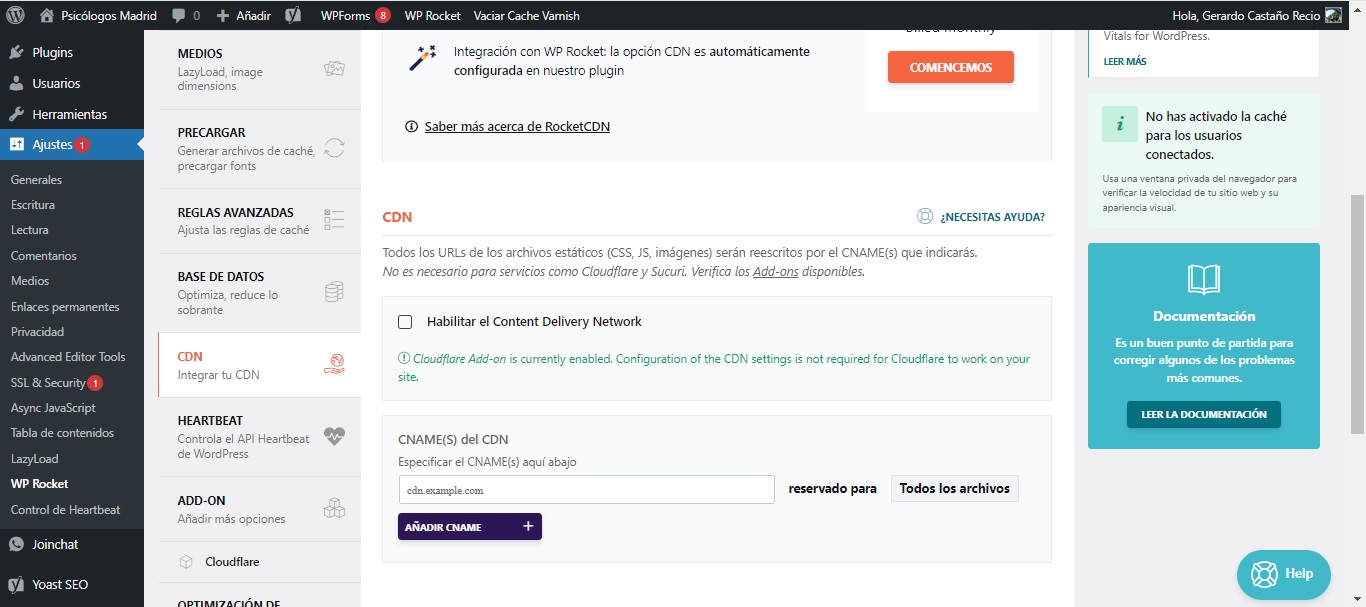Switch to the Base de Datos tab
Screen dimensions: 1366x607
click(x=259, y=292)
